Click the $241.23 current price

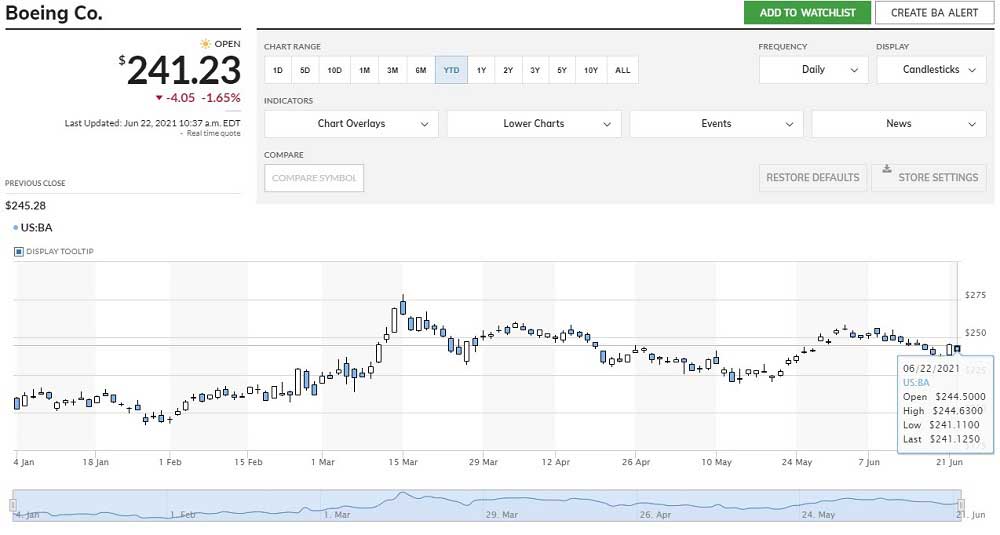(x=180, y=70)
